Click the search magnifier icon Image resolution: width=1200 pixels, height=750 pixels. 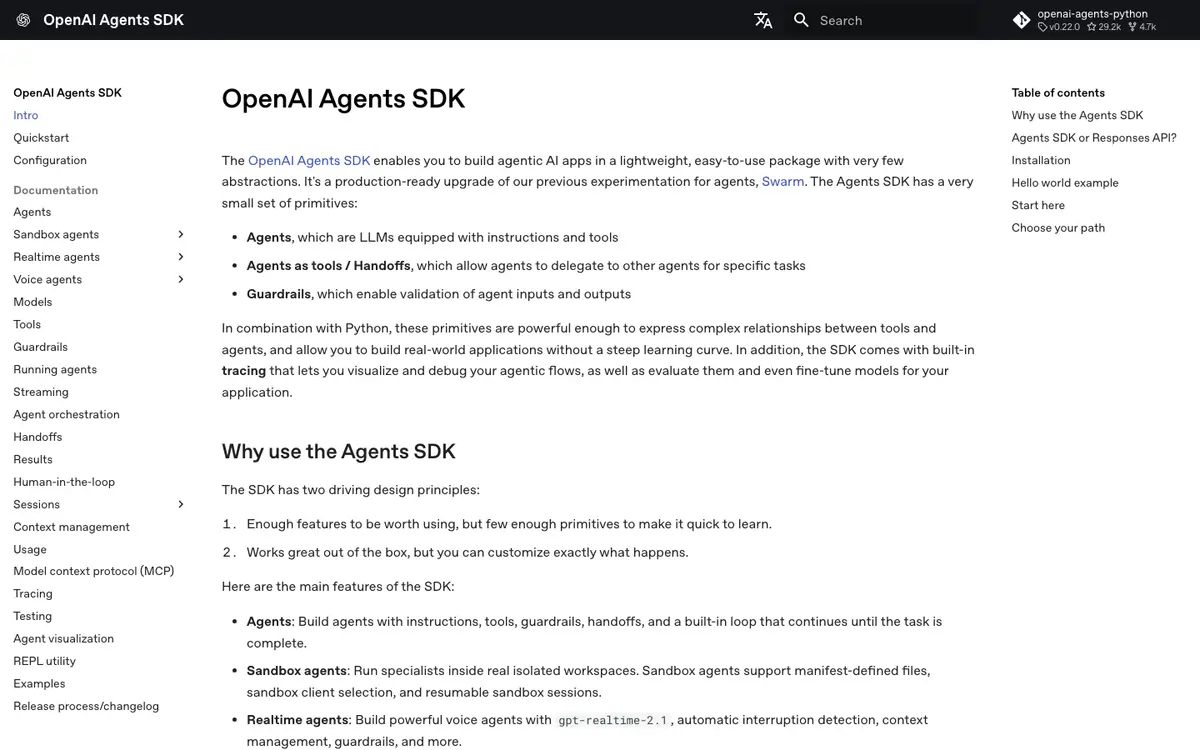(801, 20)
